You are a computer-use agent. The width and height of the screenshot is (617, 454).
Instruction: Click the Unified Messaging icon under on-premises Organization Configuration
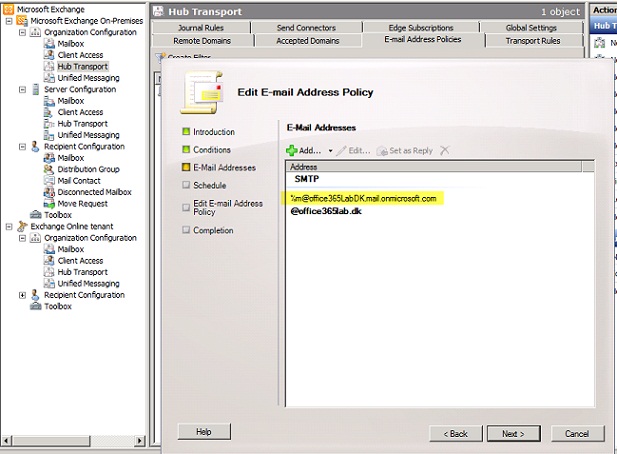click(49, 78)
